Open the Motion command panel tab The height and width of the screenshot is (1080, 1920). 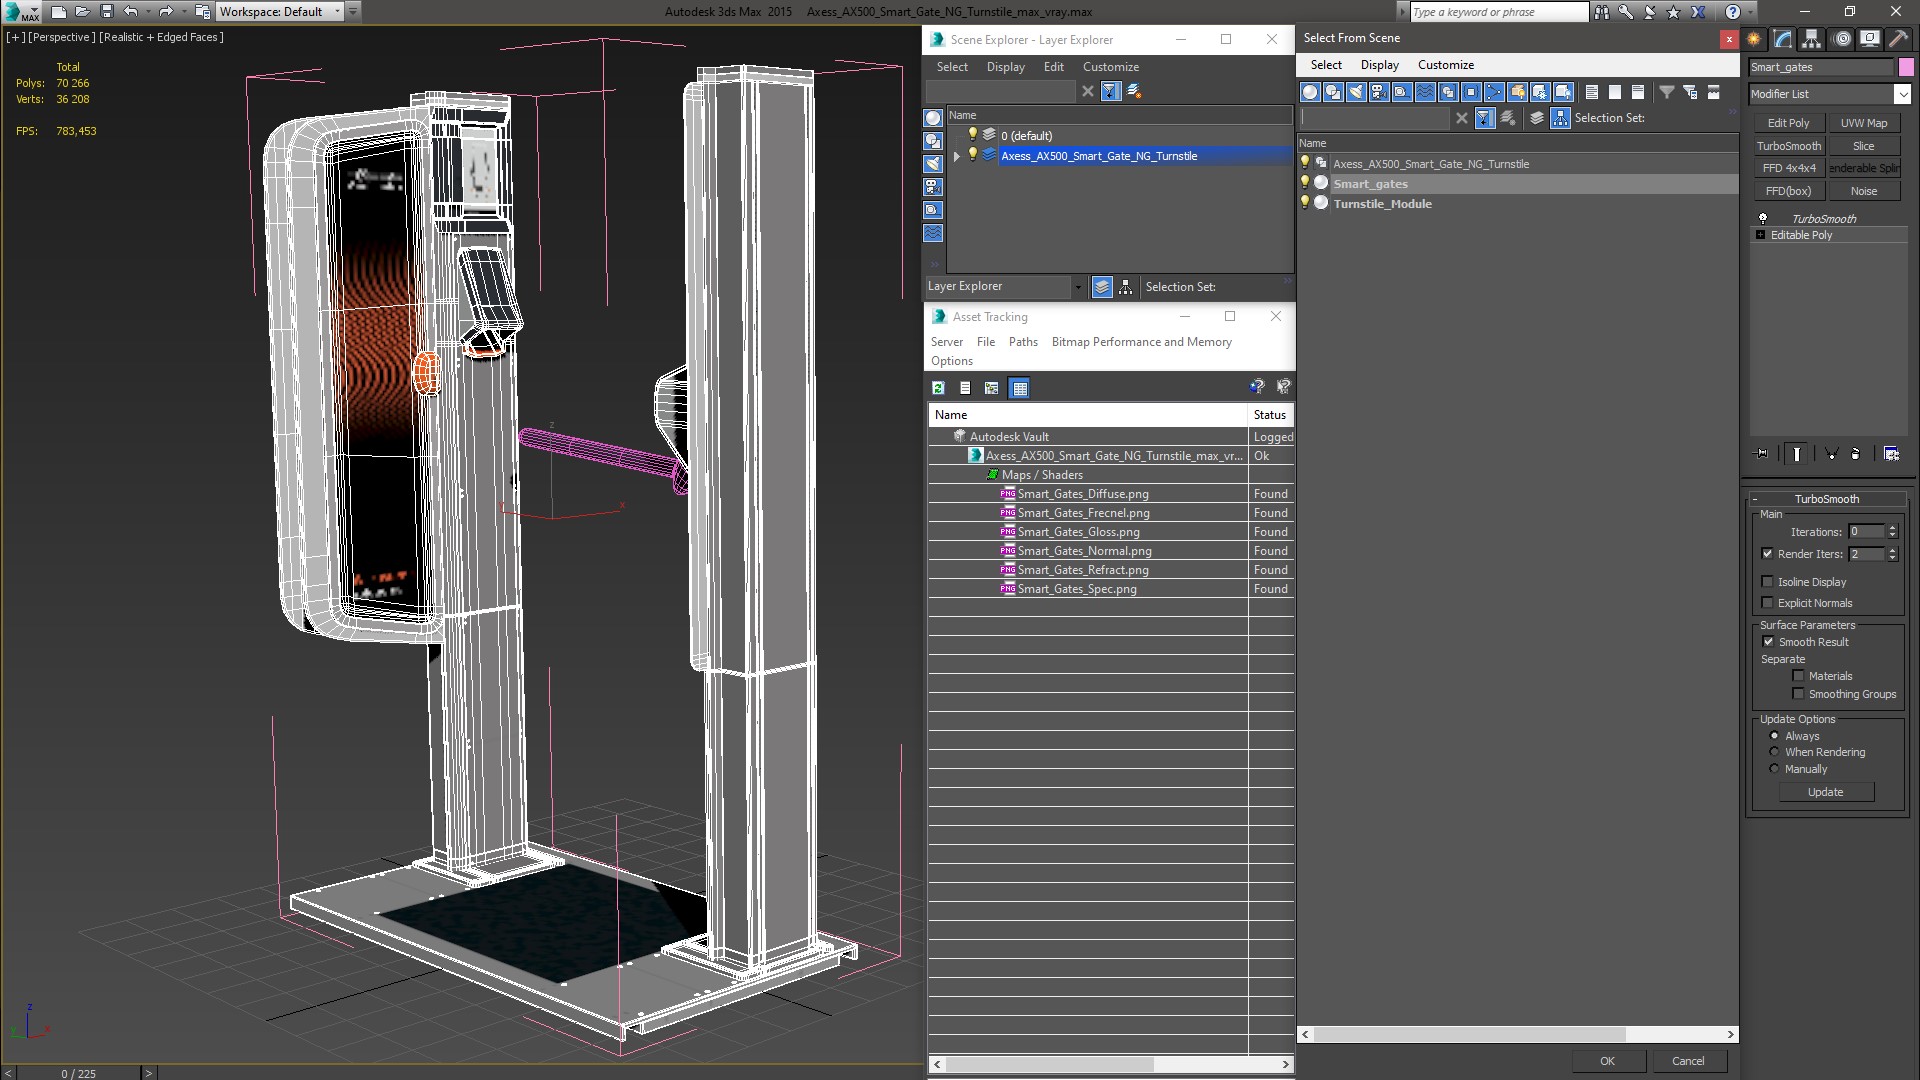(x=1841, y=39)
